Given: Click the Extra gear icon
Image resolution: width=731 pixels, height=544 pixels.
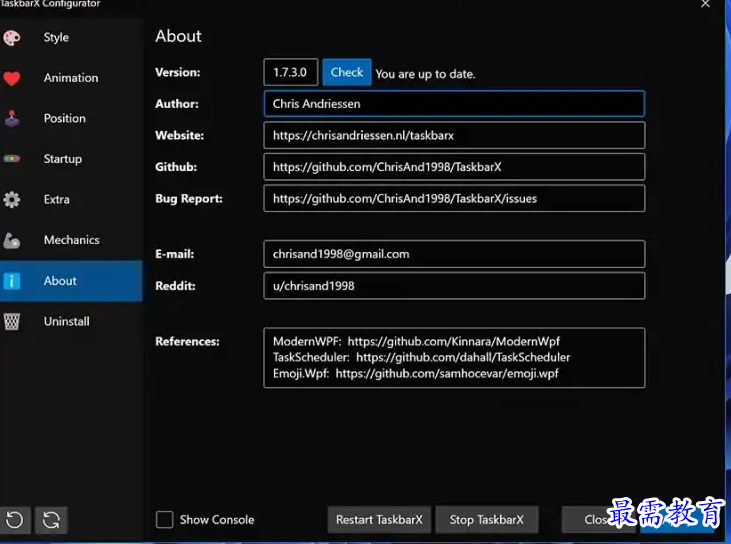Looking at the screenshot, I should [12, 200].
